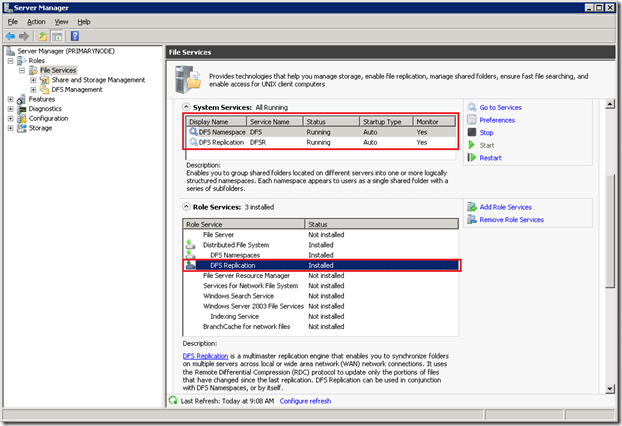Open the DFS Replication description hyperlink
Screen dimensions: 622x426
tap(205, 356)
